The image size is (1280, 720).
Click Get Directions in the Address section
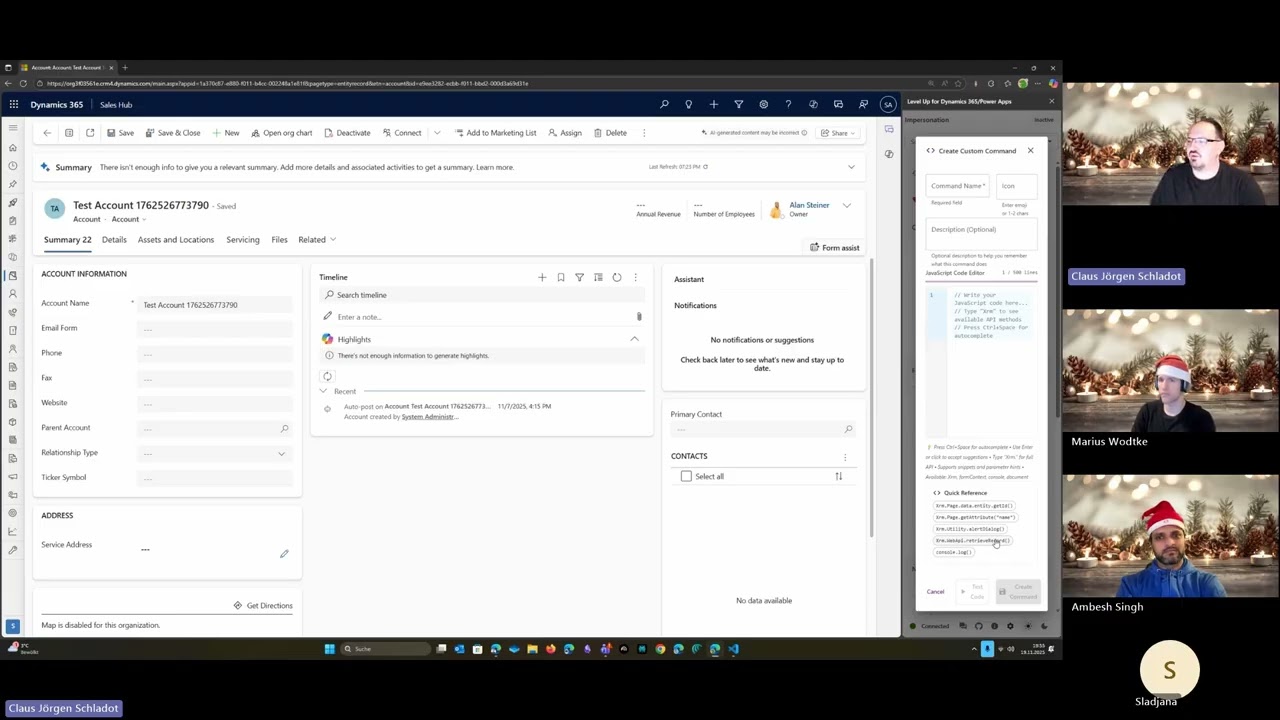[263, 606]
